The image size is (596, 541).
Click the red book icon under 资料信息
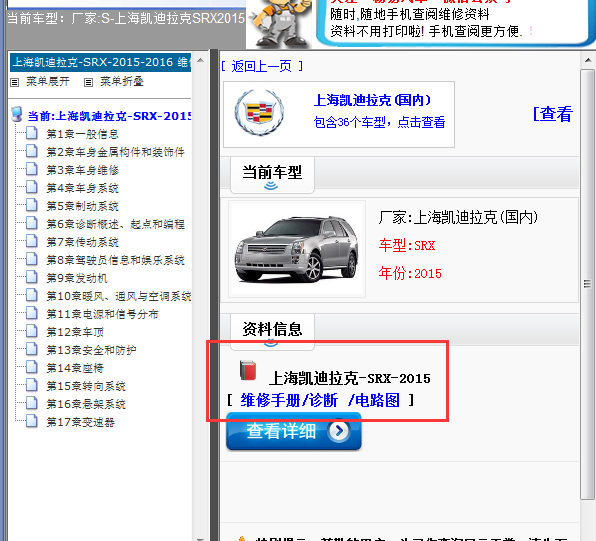click(x=248, y=370)
